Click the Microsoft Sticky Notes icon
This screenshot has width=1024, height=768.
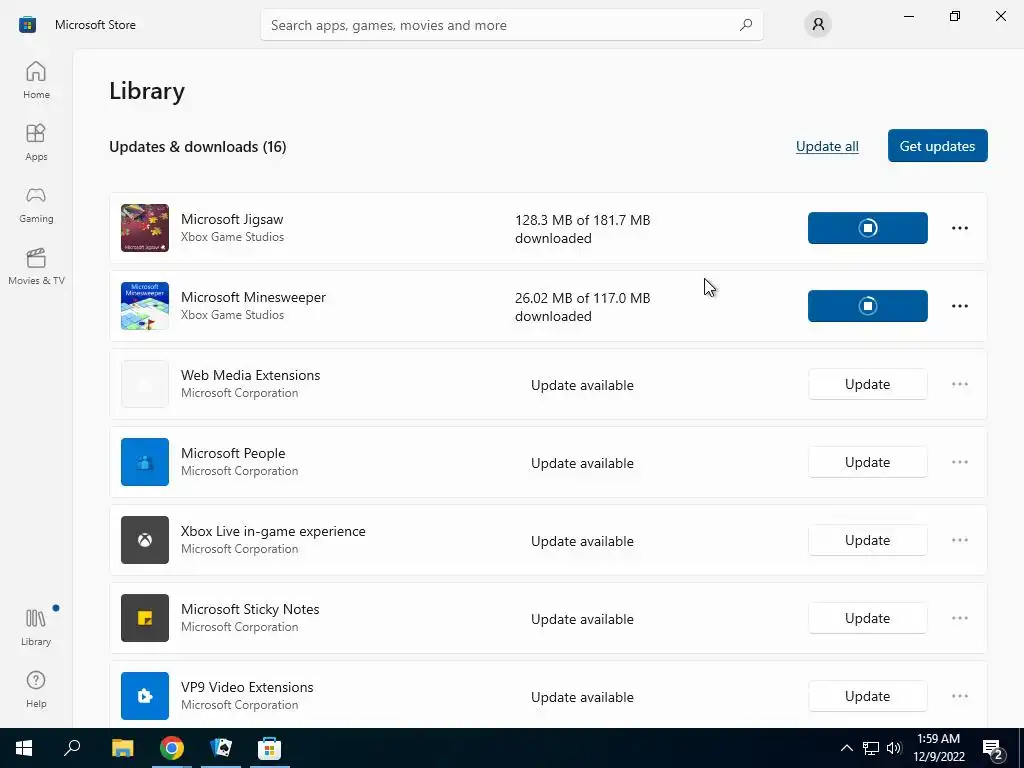click(x=145, y=618)
